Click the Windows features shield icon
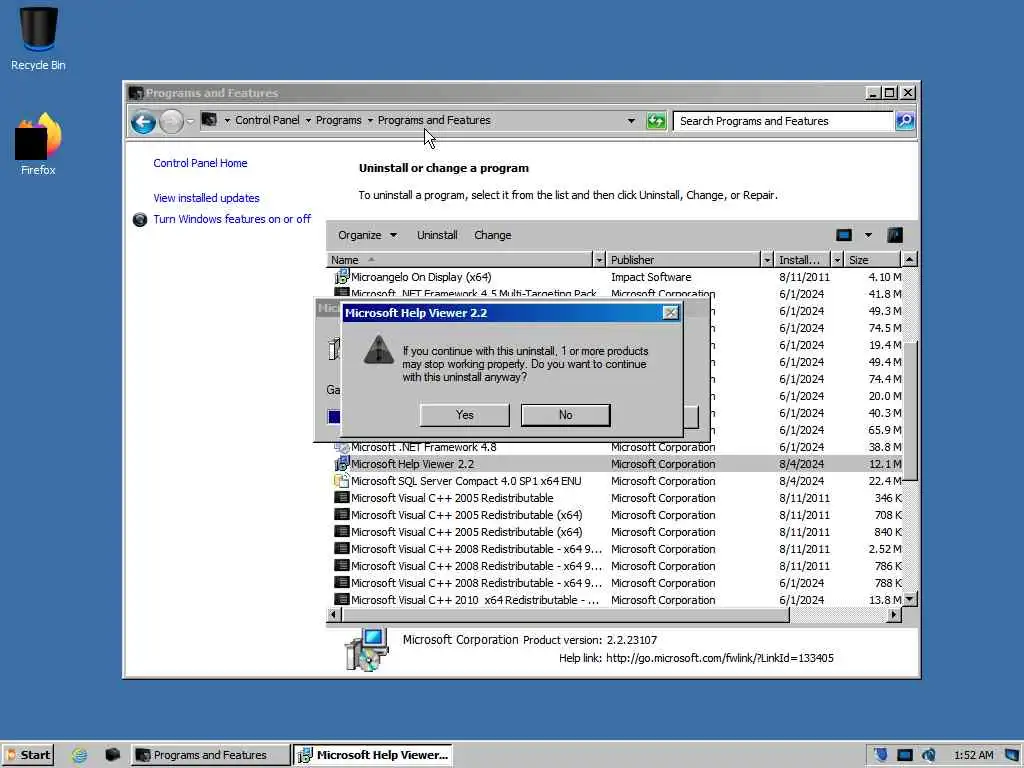The image size is (1024, 768). (140, 219)
